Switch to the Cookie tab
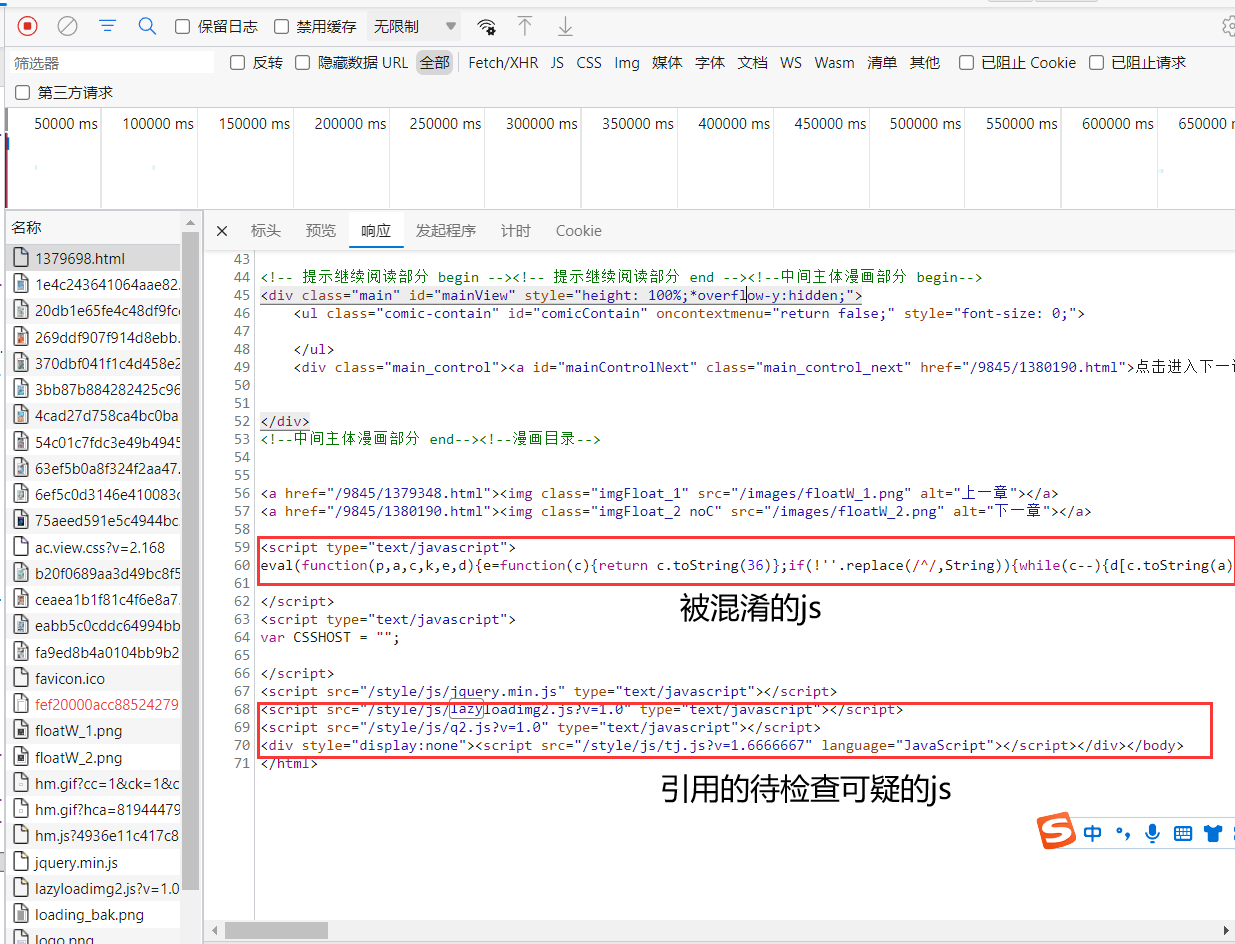The height and width of the screenshot is (944, 1235). (x=578, y=230)
